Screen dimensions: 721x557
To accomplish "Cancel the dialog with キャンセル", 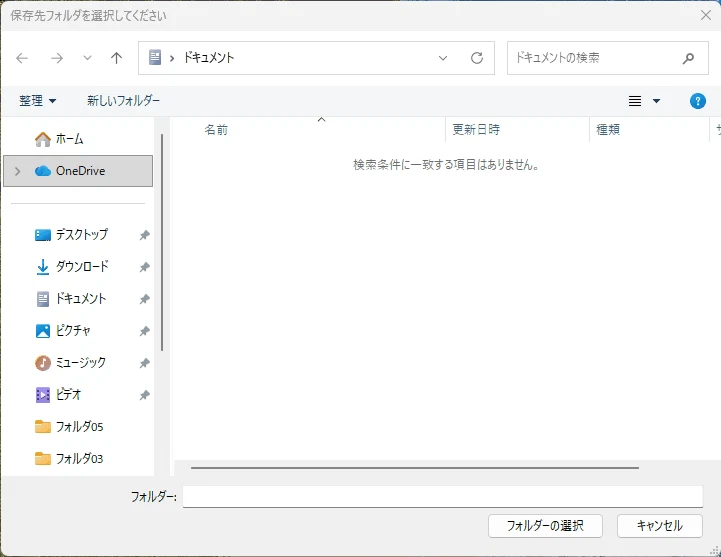I will click(x=659, y=526).
